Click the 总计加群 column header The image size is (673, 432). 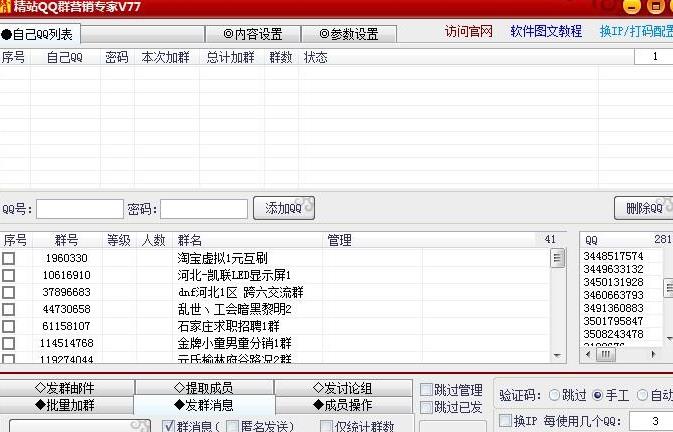231,57
